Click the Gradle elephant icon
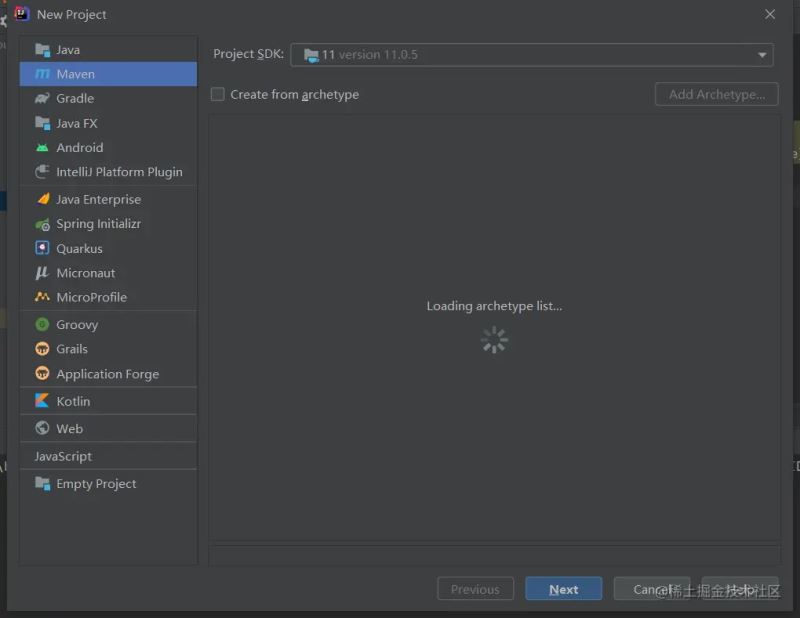Screen dimensions: 800x618 click(x=42, y=98)
